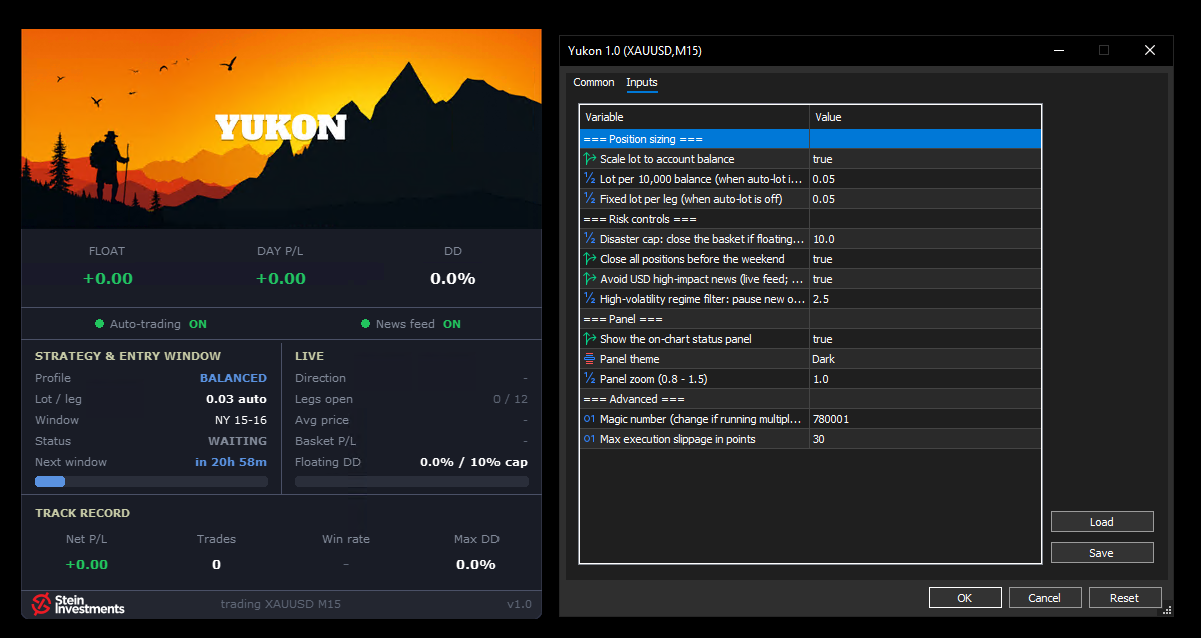Select the === Position sizing === row

tap(811, 139)
